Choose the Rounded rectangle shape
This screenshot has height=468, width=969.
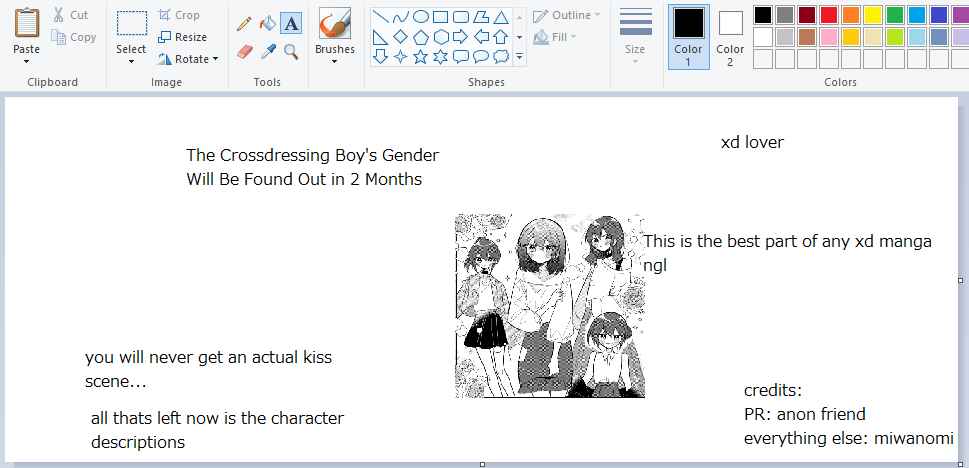(460, 17)
